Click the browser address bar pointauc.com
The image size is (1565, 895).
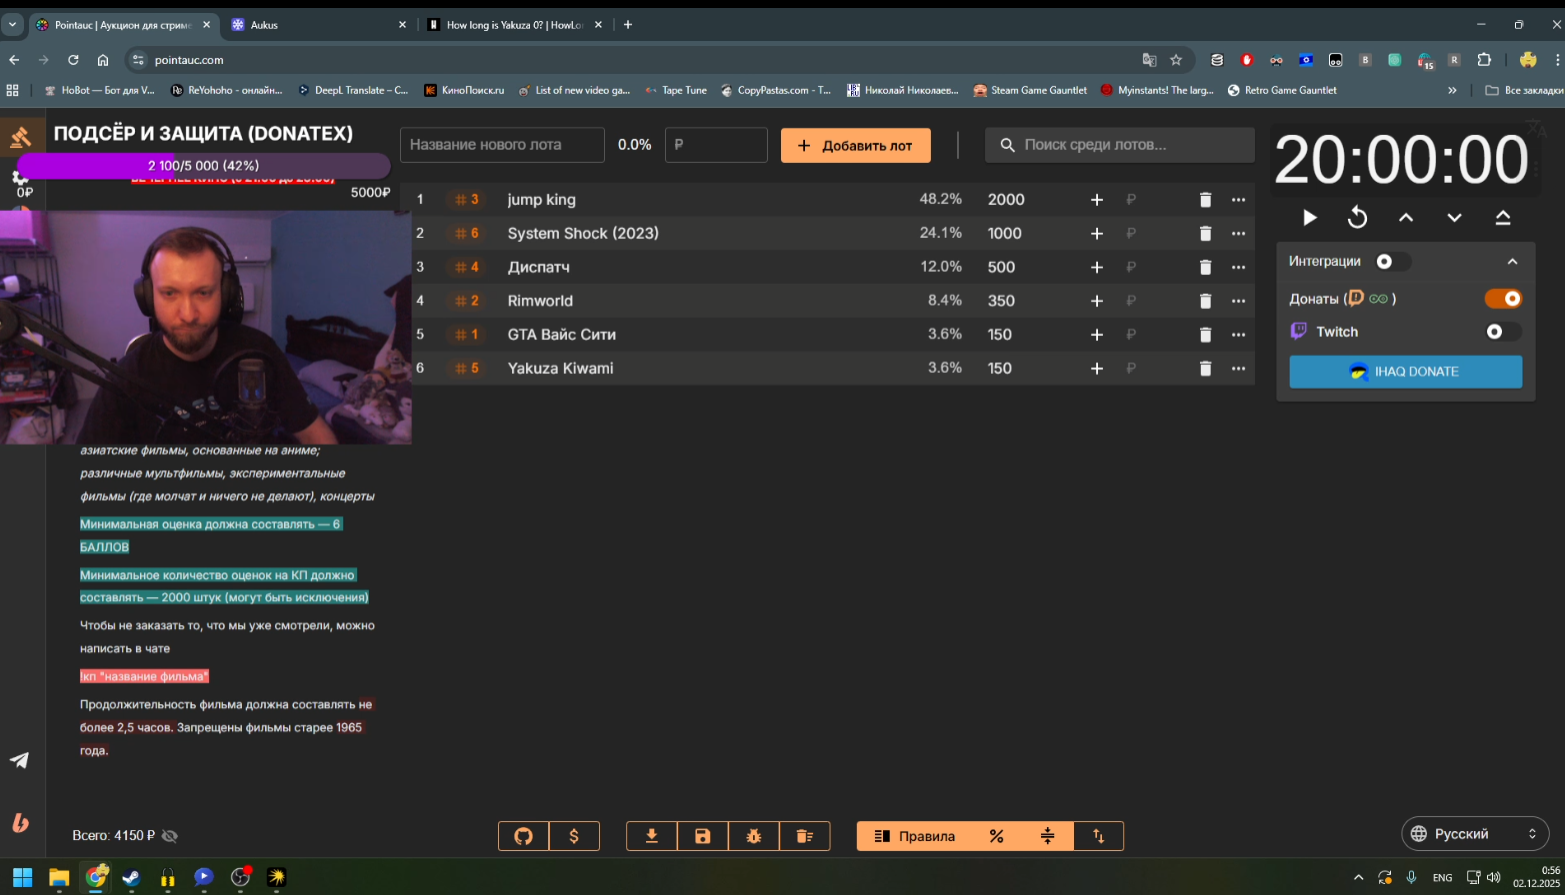[640, 60]
